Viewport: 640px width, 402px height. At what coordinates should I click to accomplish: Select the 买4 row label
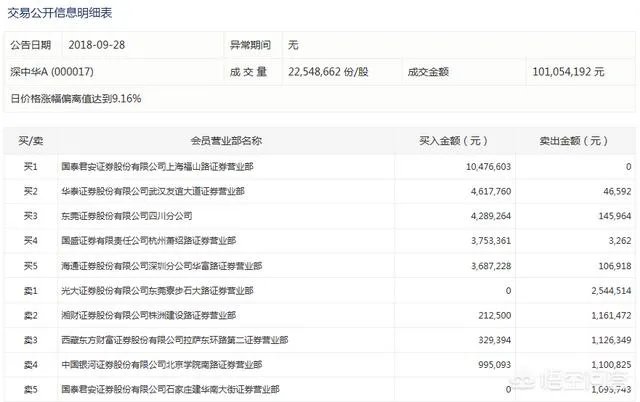tap(31, 240)
